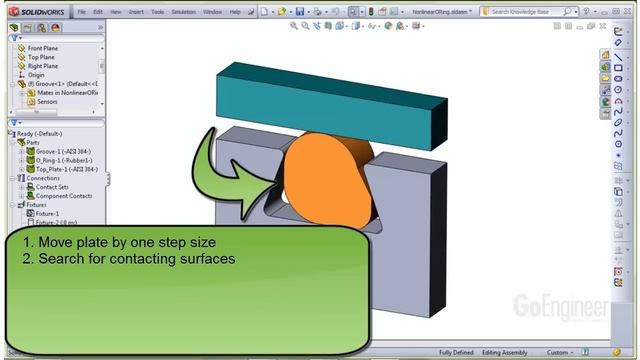Select the Arc sketch tool
This screenshot has width=640, height=360.
click(x=618, y=100)
